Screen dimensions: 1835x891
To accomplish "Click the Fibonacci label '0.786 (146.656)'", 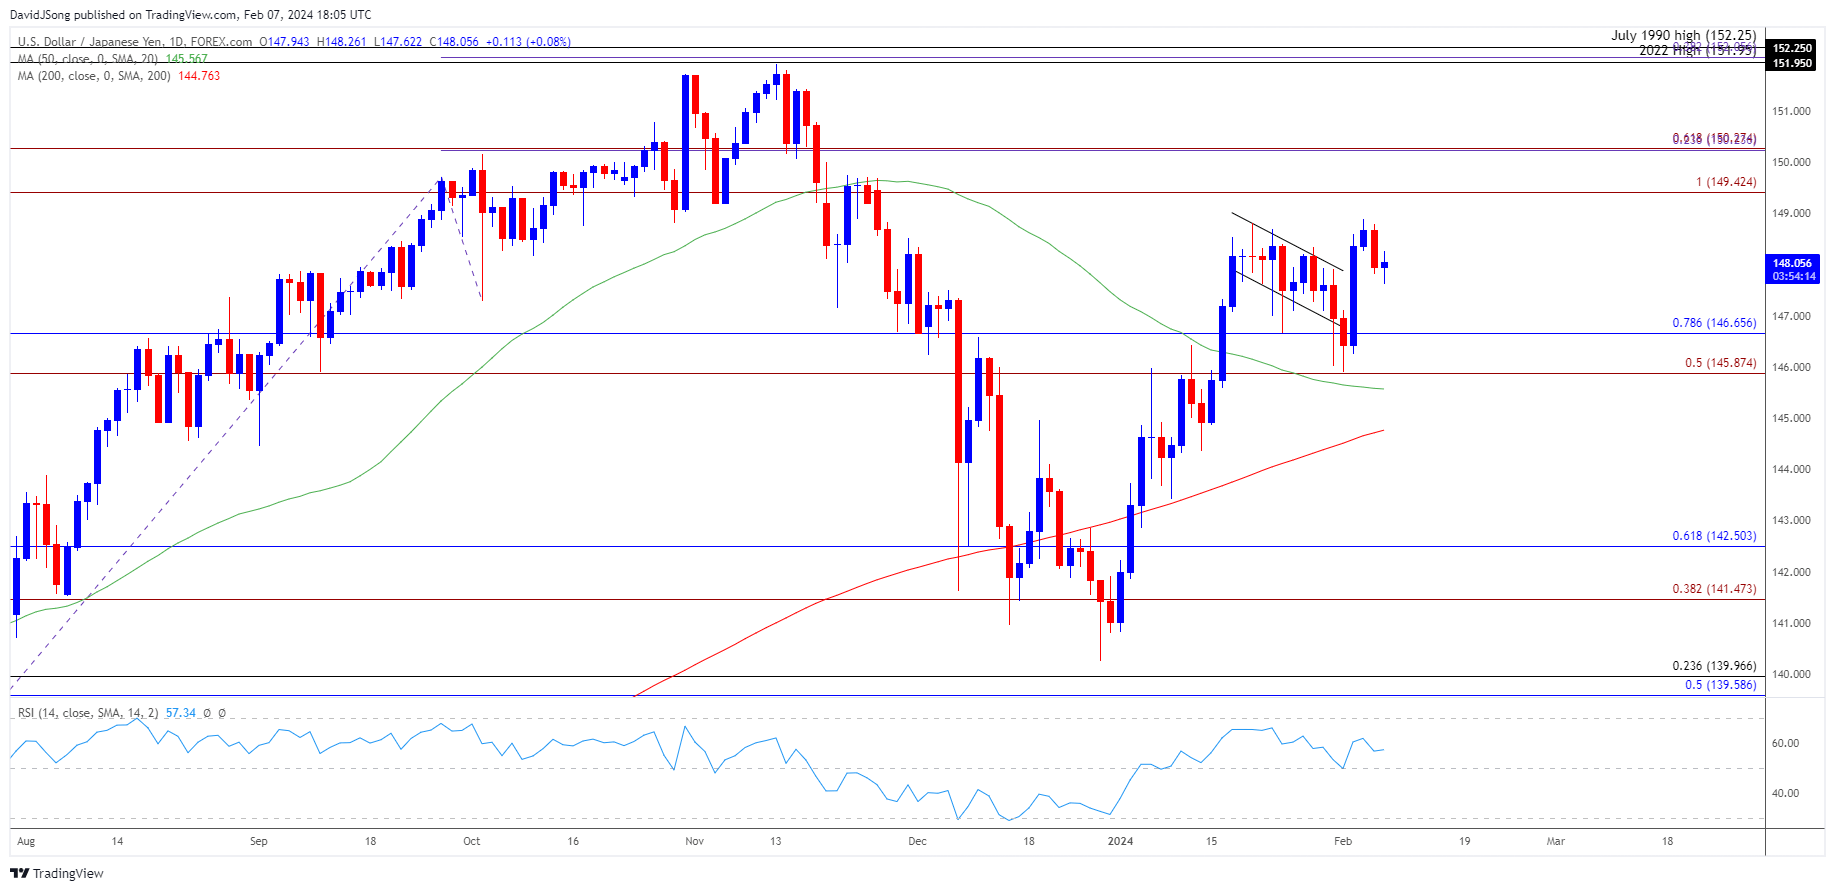I will pyautogui.click(x=1714, y=323).
